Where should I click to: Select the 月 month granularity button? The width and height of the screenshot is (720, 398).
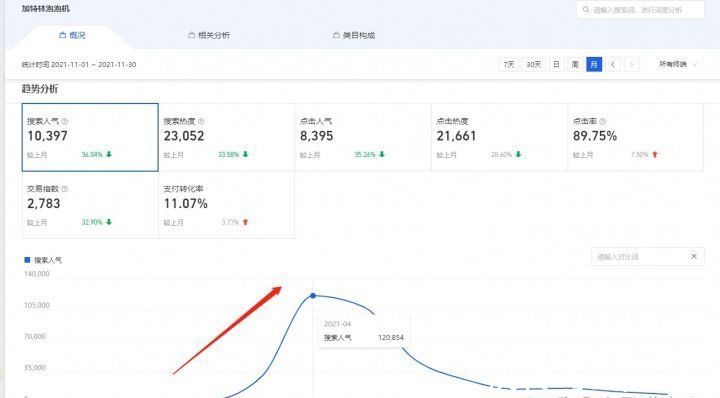click(x=594, y=64)
